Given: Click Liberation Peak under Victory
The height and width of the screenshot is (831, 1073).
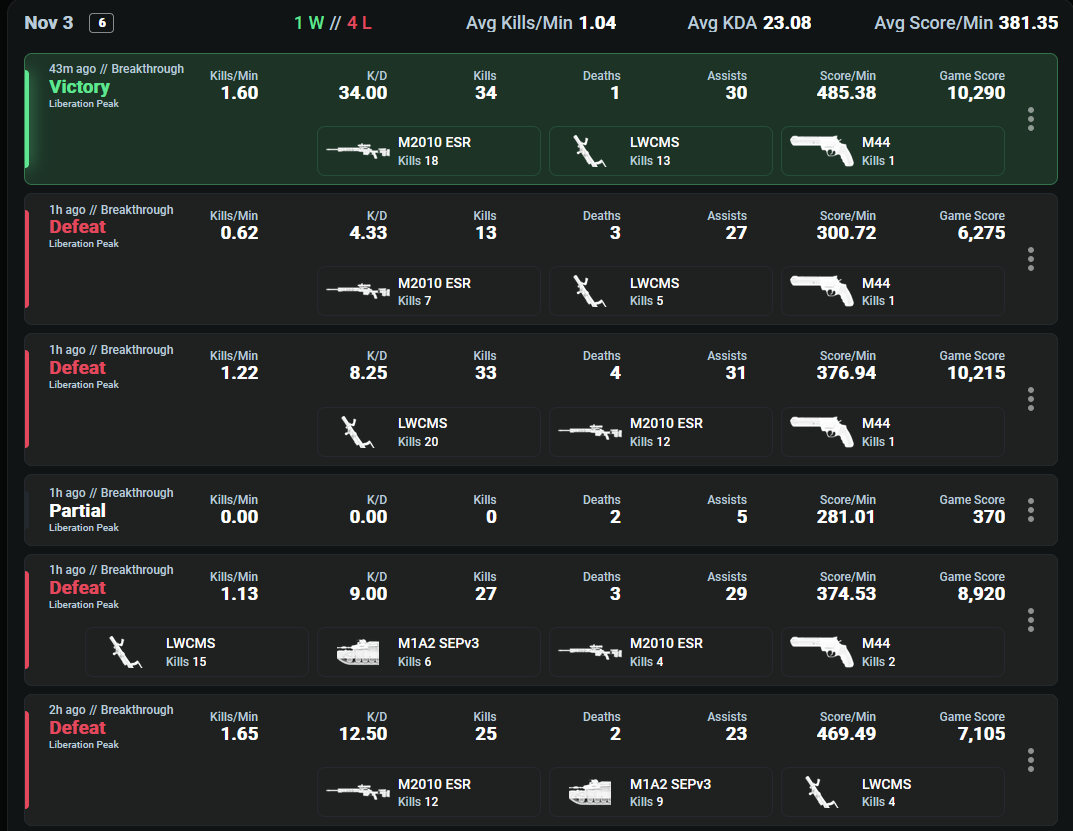Looking at the screenshot, I should tap(83, 103).
